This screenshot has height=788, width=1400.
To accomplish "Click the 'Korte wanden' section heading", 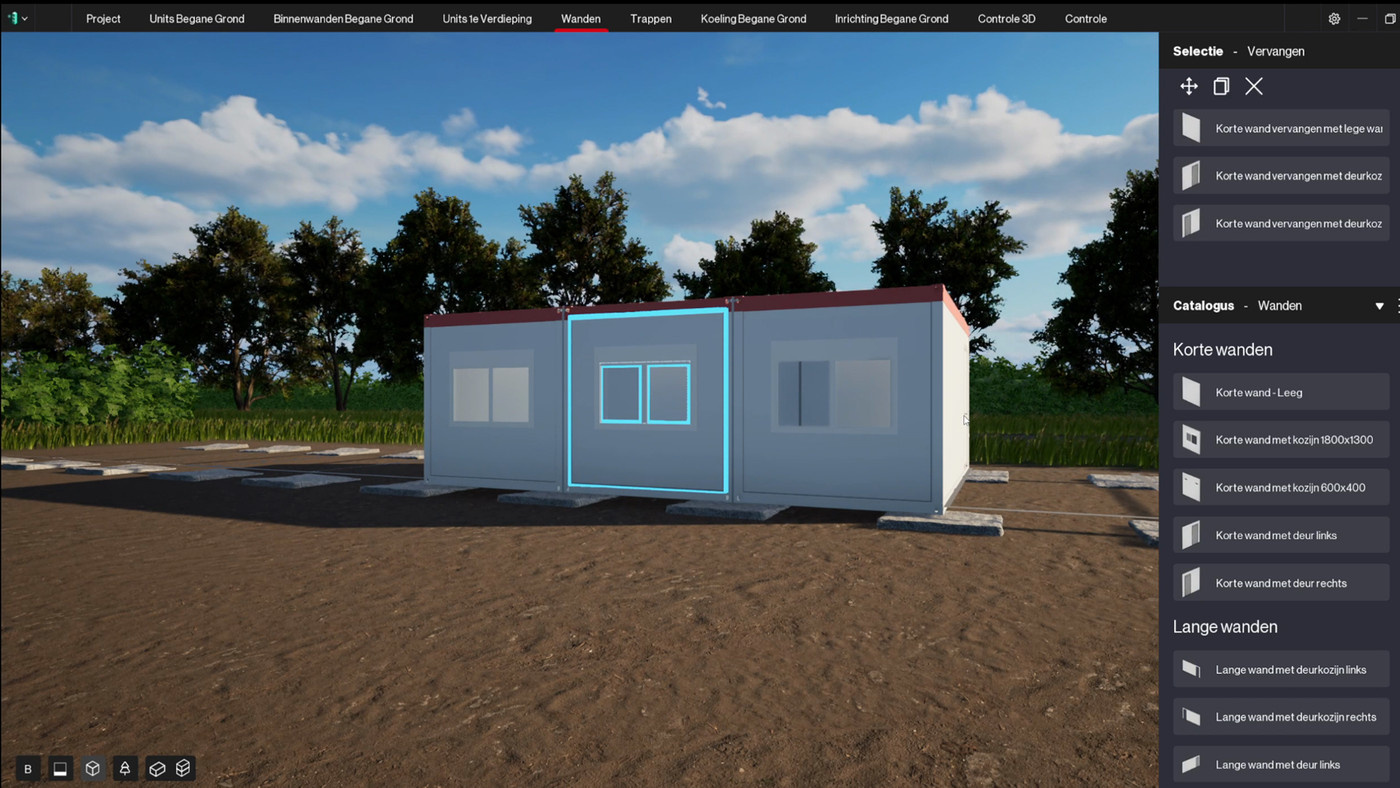I will [x=1222, y=350].
